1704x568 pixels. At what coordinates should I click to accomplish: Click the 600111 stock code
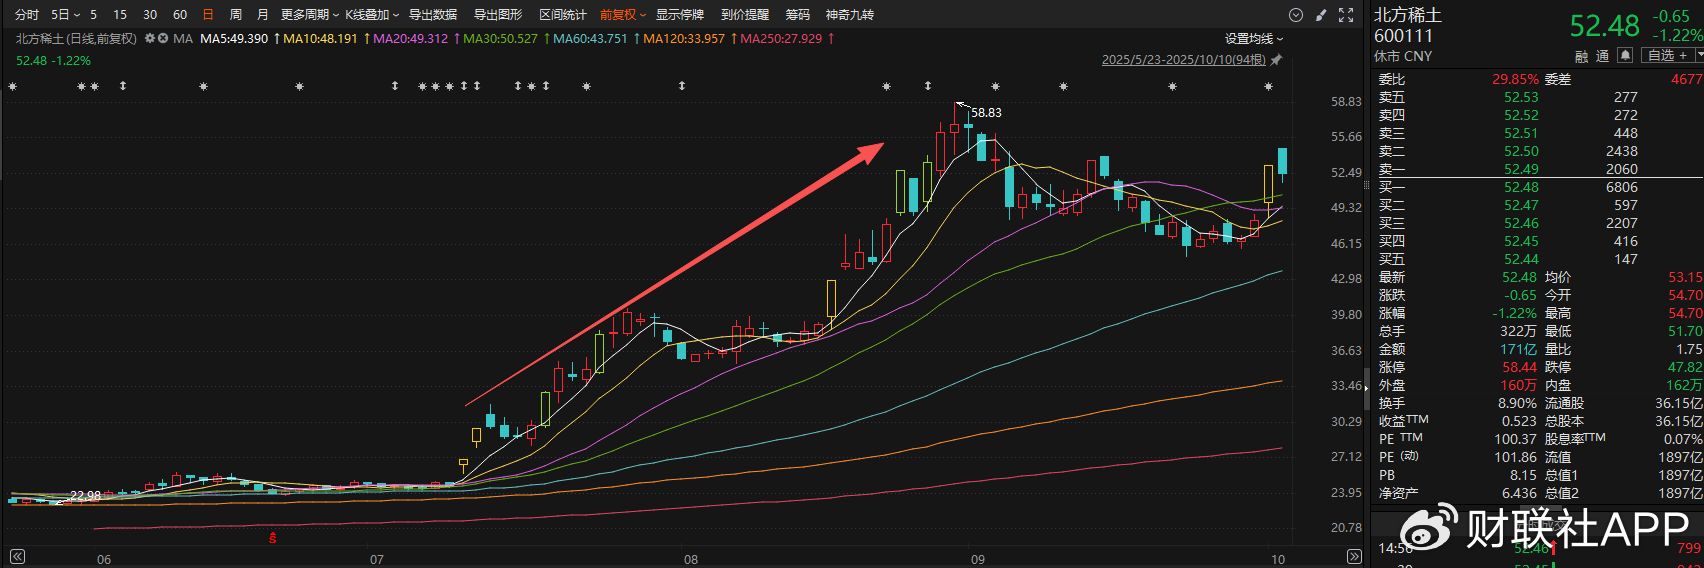(1403, 36)
